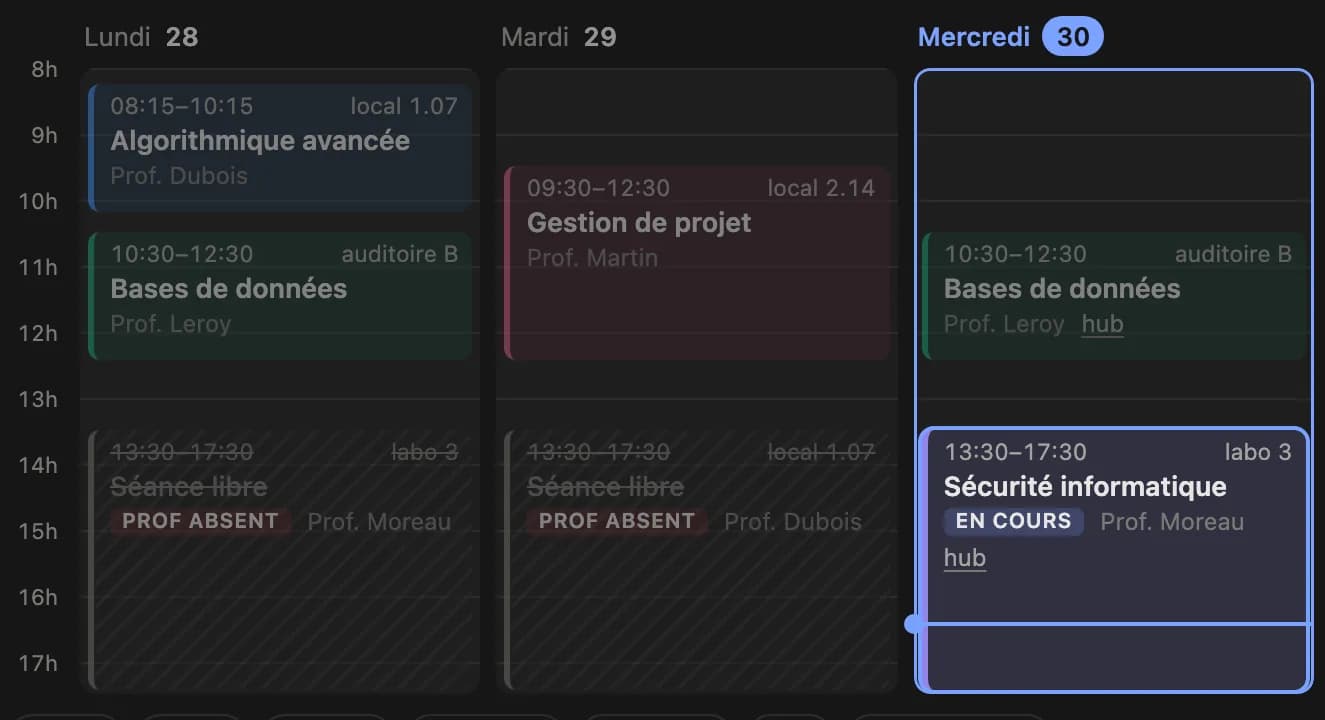Image resolution: width=1325 pixels, height=720 pixels.
Task: Open Monday's cancelled Séance libre card
Action: click(280, 560)
